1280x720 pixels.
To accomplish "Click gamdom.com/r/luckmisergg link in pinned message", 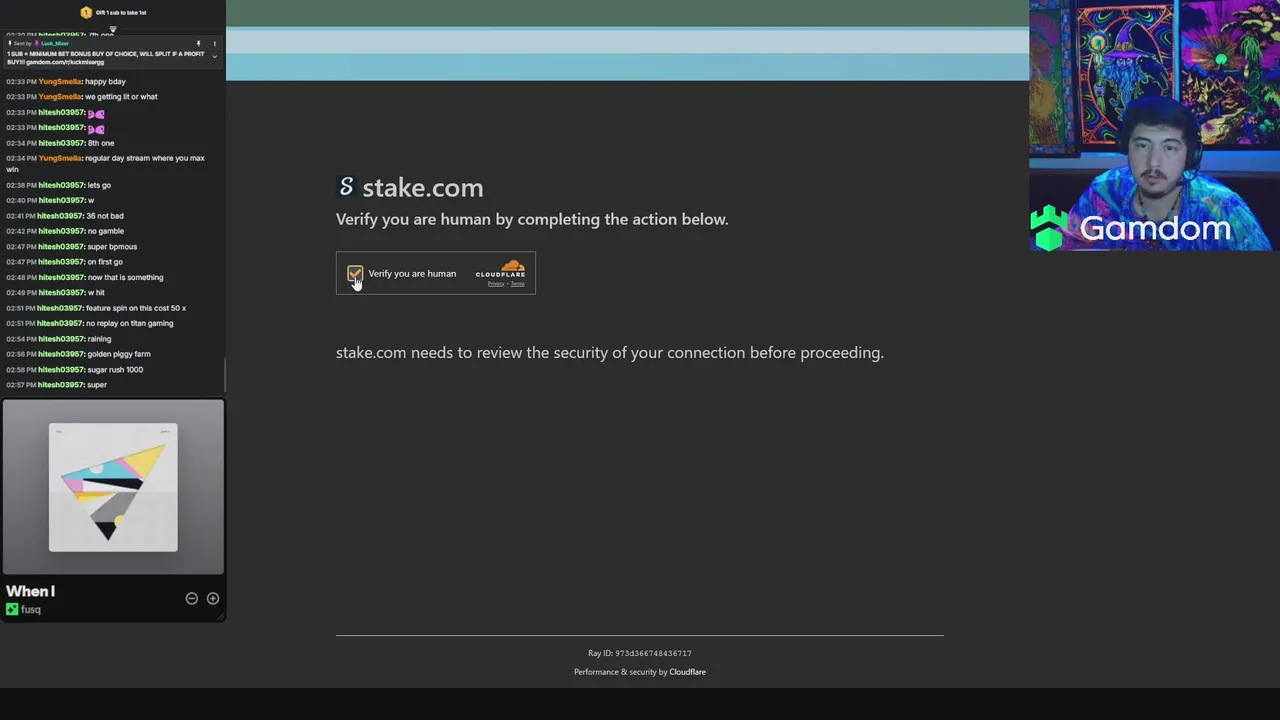I will (x=66, y=62).
